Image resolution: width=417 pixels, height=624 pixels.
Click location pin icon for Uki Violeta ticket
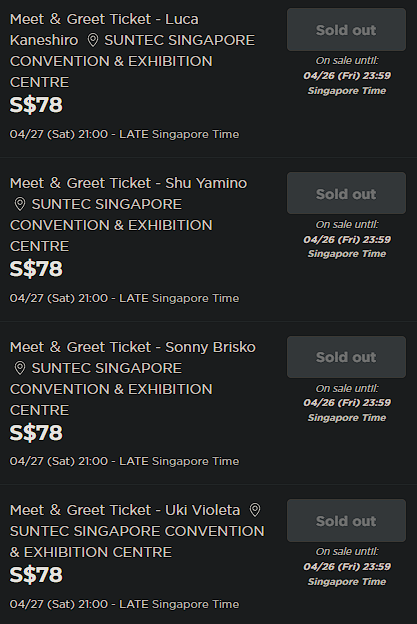[x=255, y=510]
